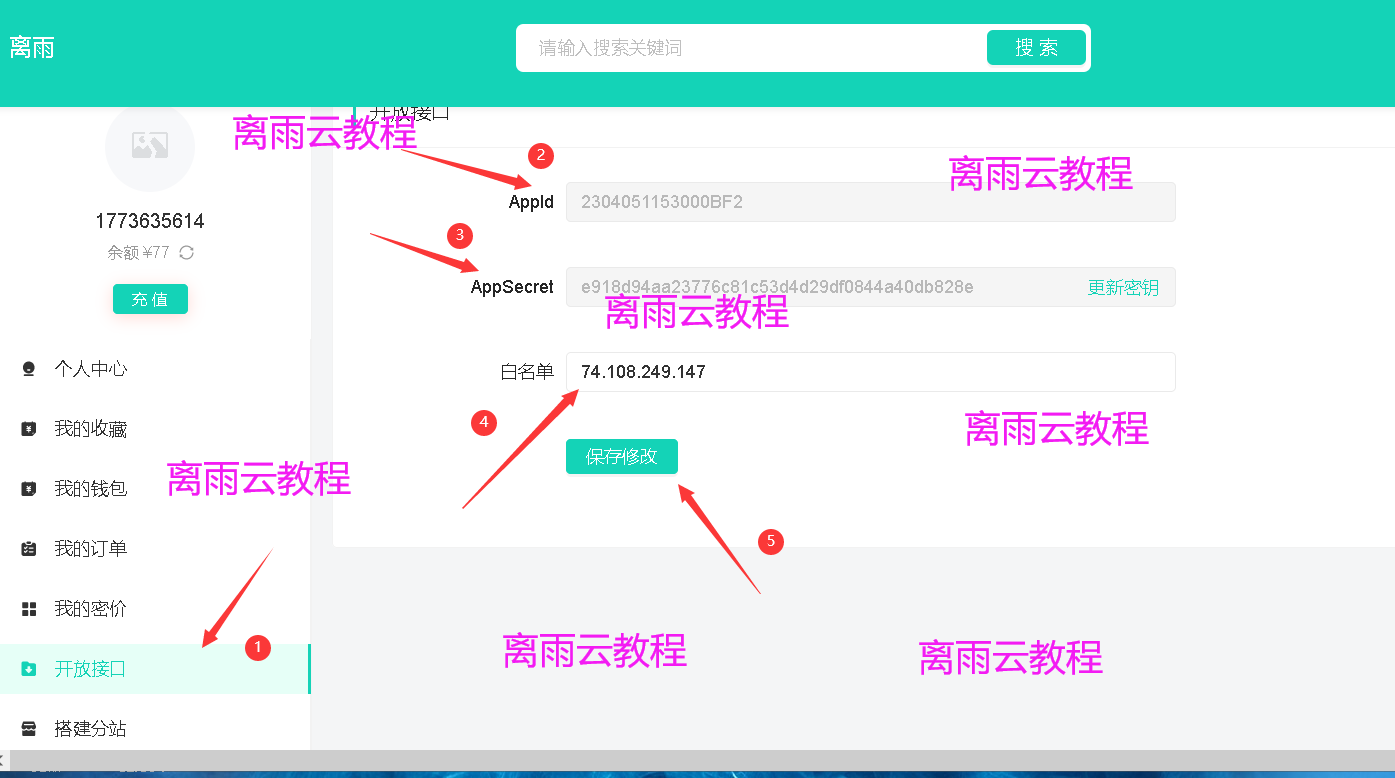Screen dimensions: 1395x778
Task: Click the AppId label
Action: pyautogui.click(x=531, y=202)
